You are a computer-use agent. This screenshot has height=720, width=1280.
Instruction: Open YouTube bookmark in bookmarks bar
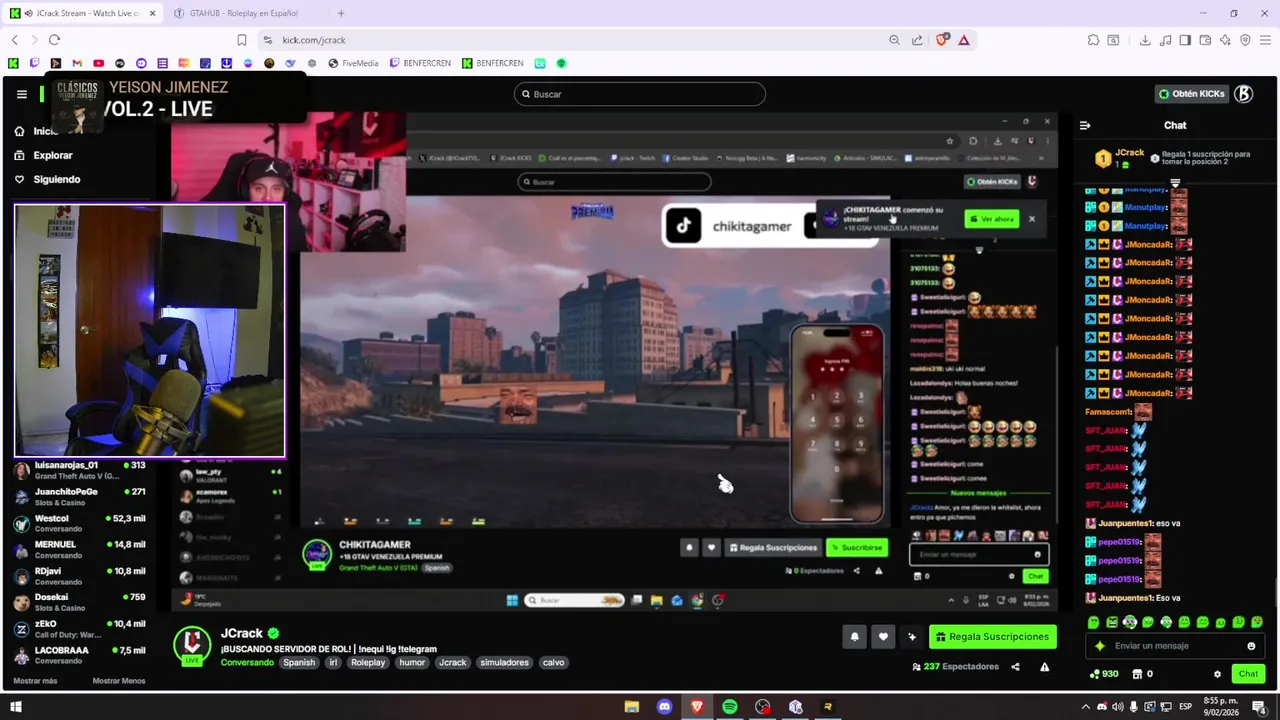point(98,63)
